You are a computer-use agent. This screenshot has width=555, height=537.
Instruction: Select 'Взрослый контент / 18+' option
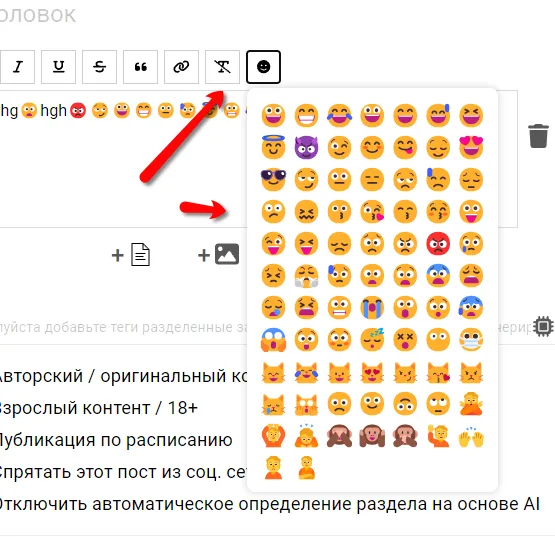(x=98, y=408)
